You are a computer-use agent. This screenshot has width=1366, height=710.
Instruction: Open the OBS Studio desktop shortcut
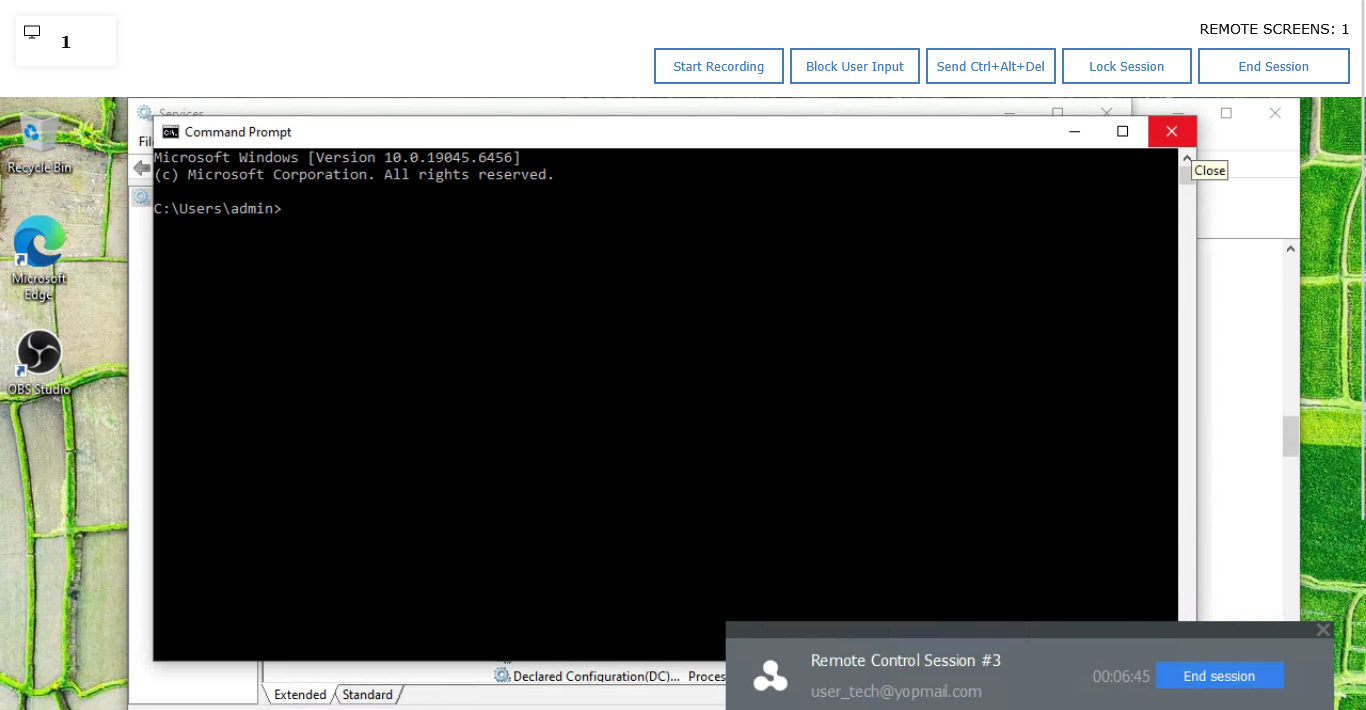(39, 362)
